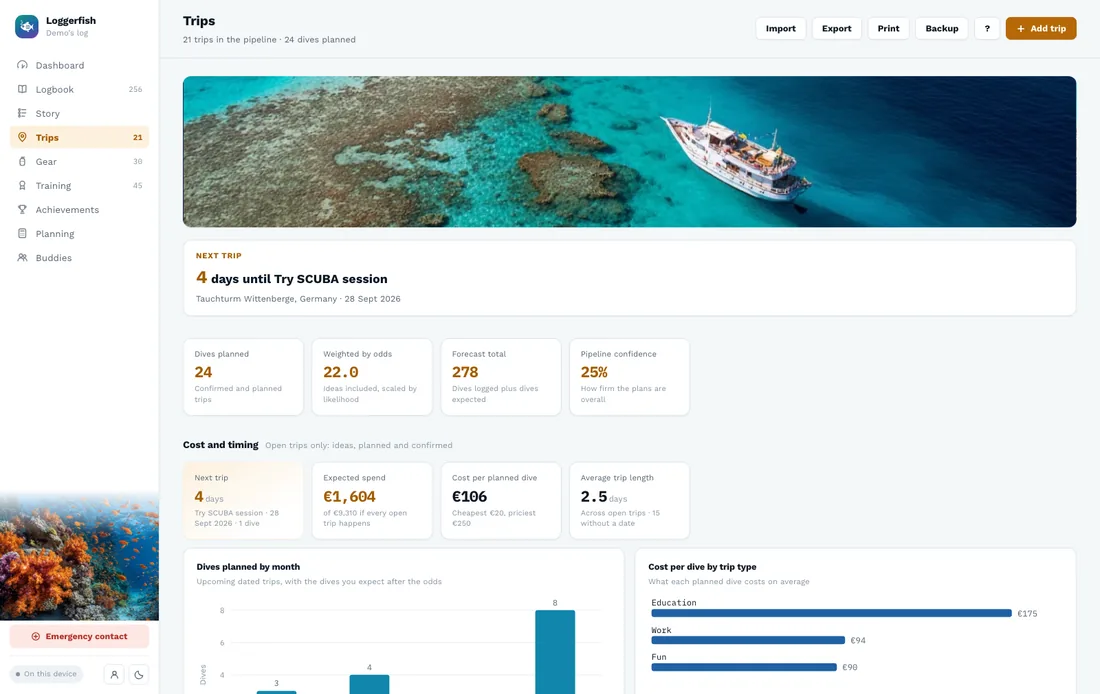Screen dimensions: 1100x694
Task: Toggle dark mode with the moon icon
Action: click(139, 674)
